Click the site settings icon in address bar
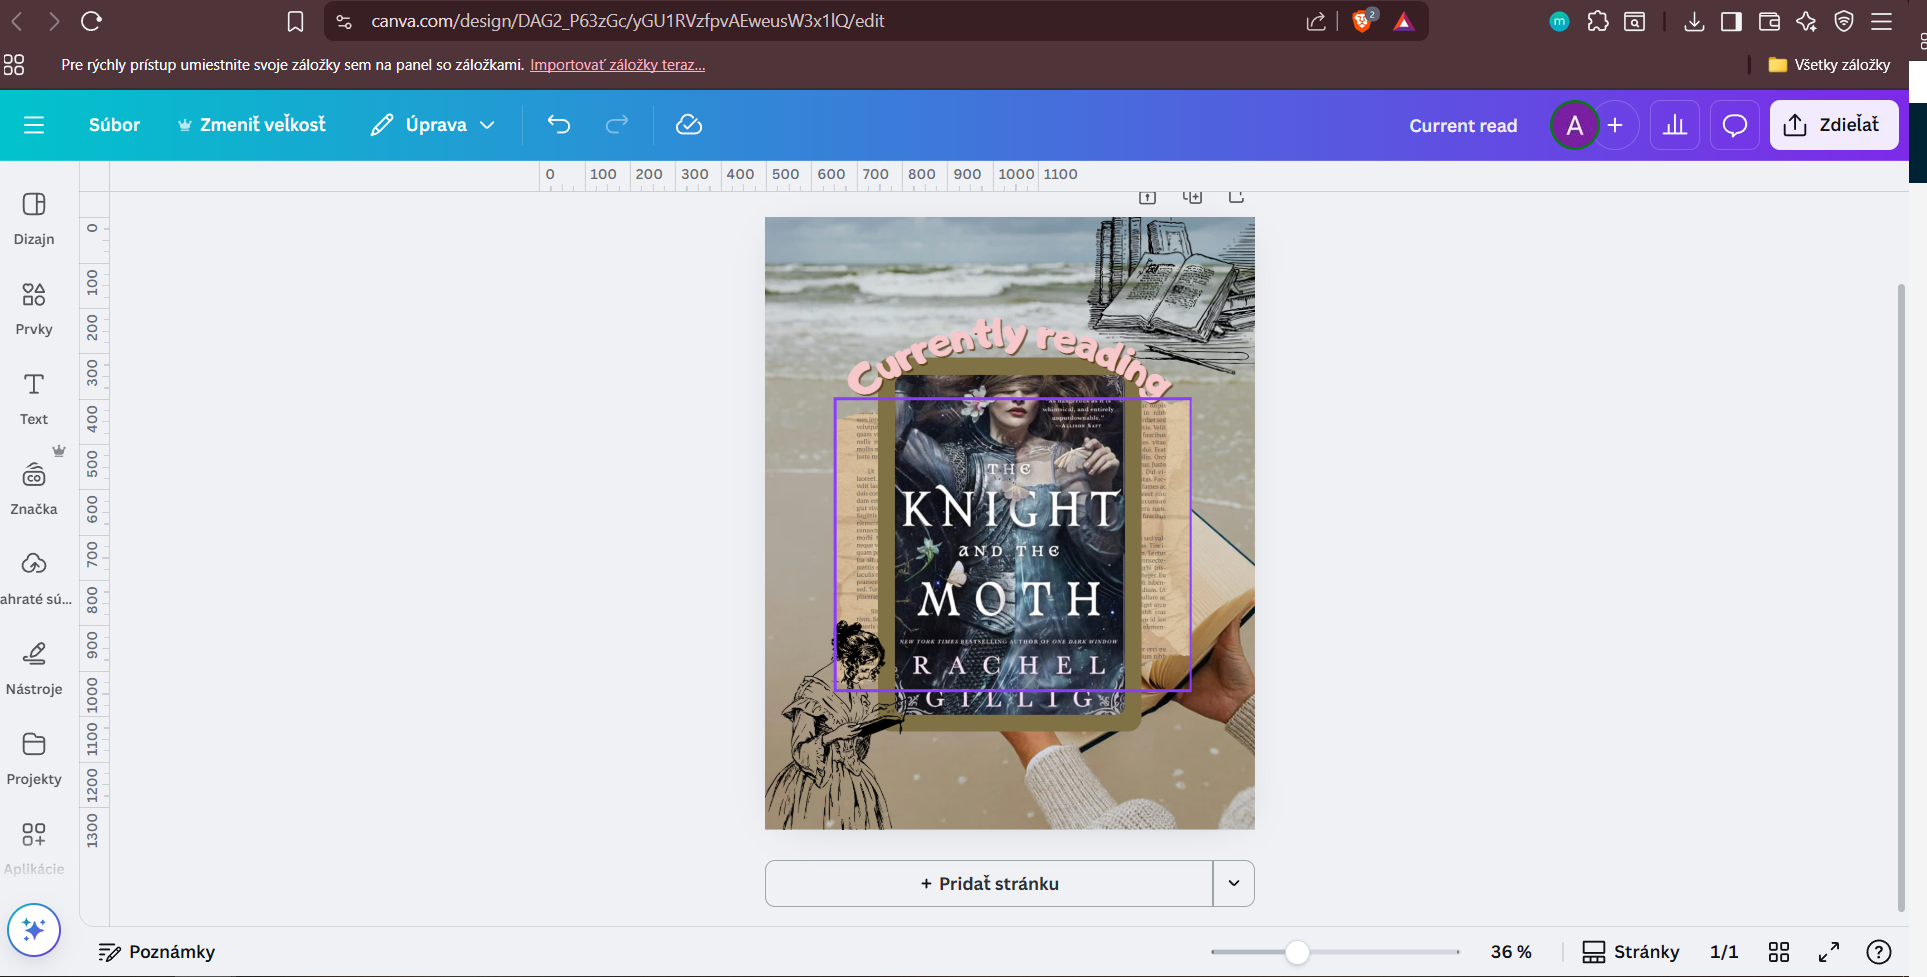 (x=343, y=21)
